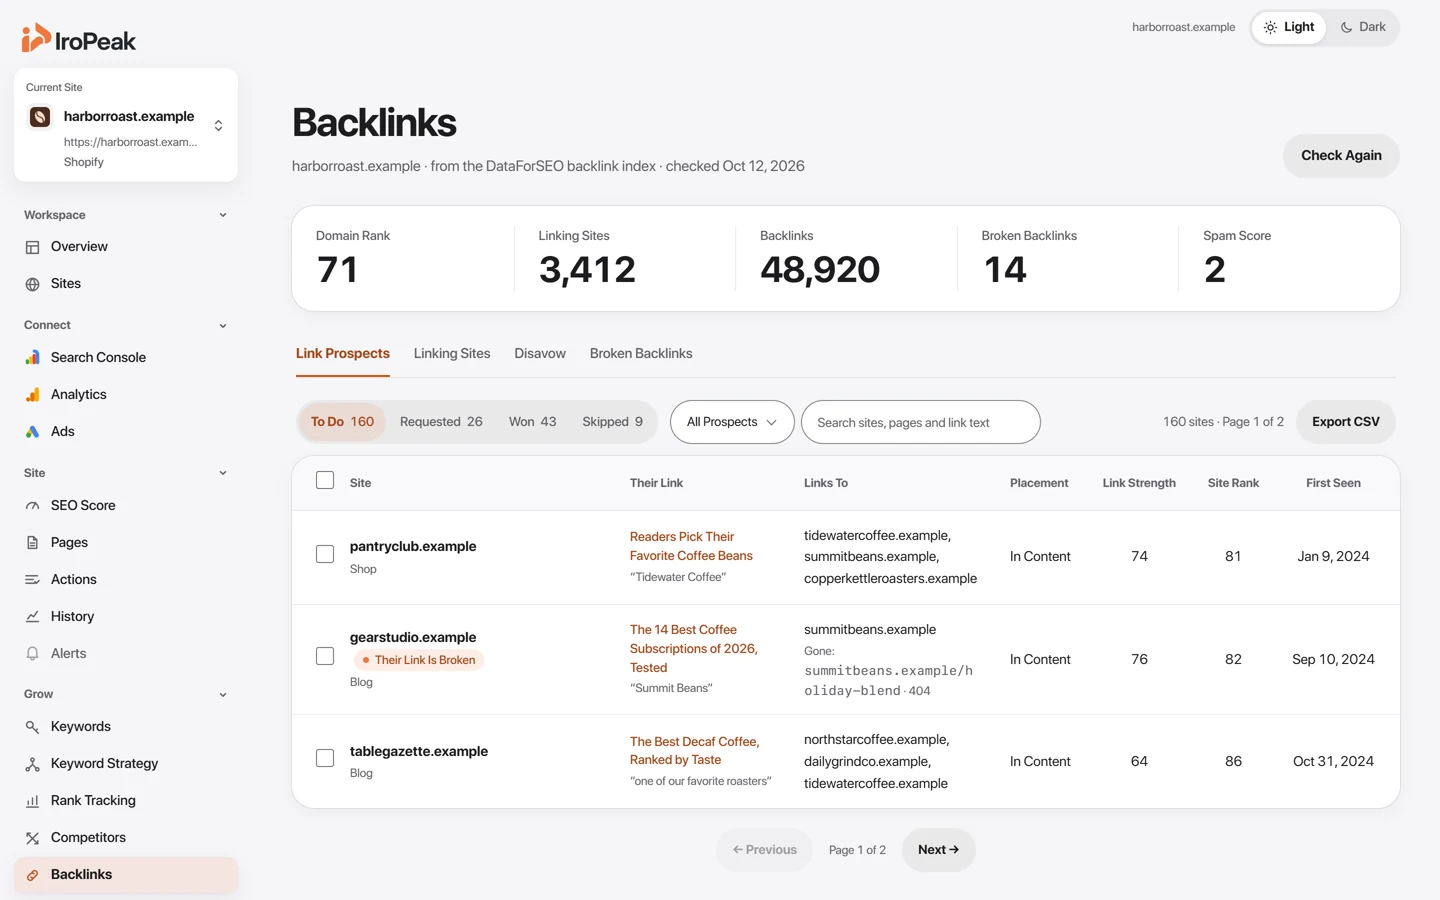Open 'Readers Pick Their Favorite Coffee Beans' link
Image resolution: width=1440 pixels, height=900 pixels.
coord(691,546)
